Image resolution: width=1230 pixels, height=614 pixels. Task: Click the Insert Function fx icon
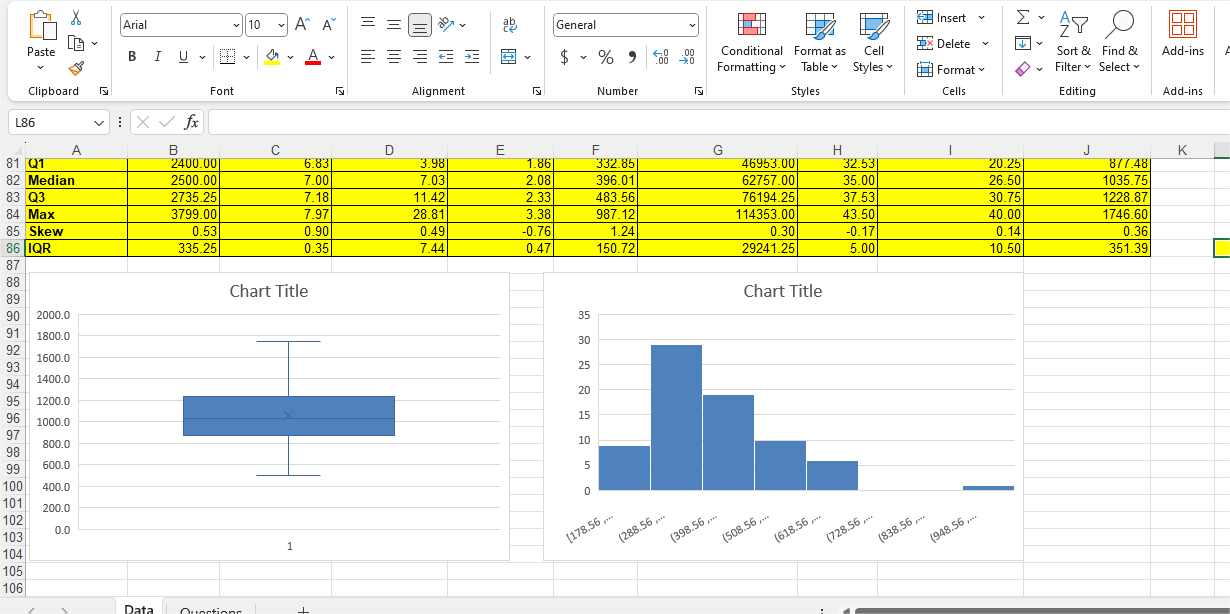(x=191, y=123)
